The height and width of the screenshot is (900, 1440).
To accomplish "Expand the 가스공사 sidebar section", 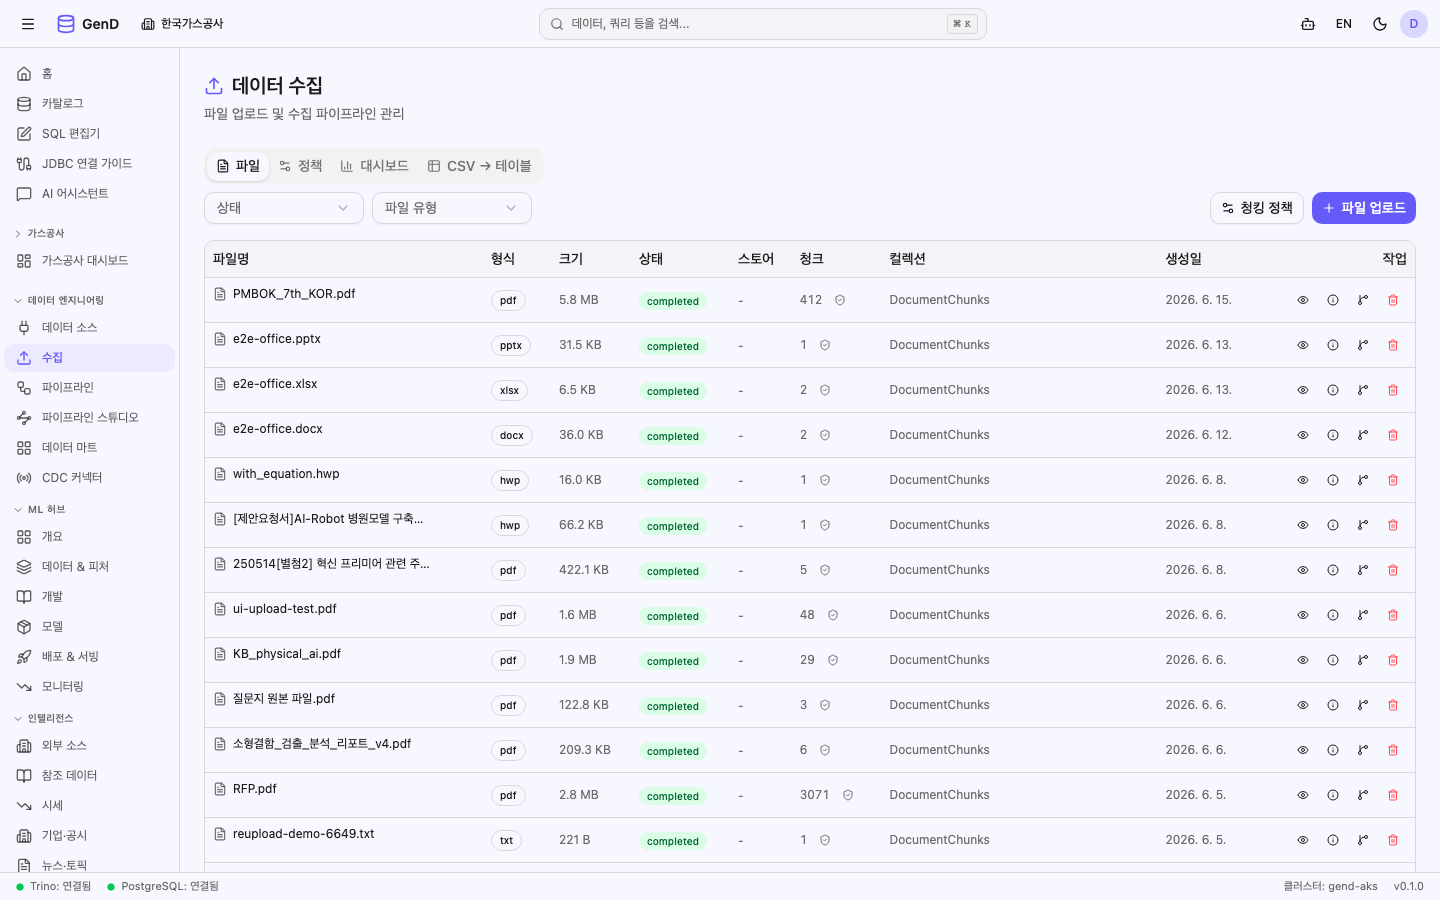I will [x=40, y=233].
